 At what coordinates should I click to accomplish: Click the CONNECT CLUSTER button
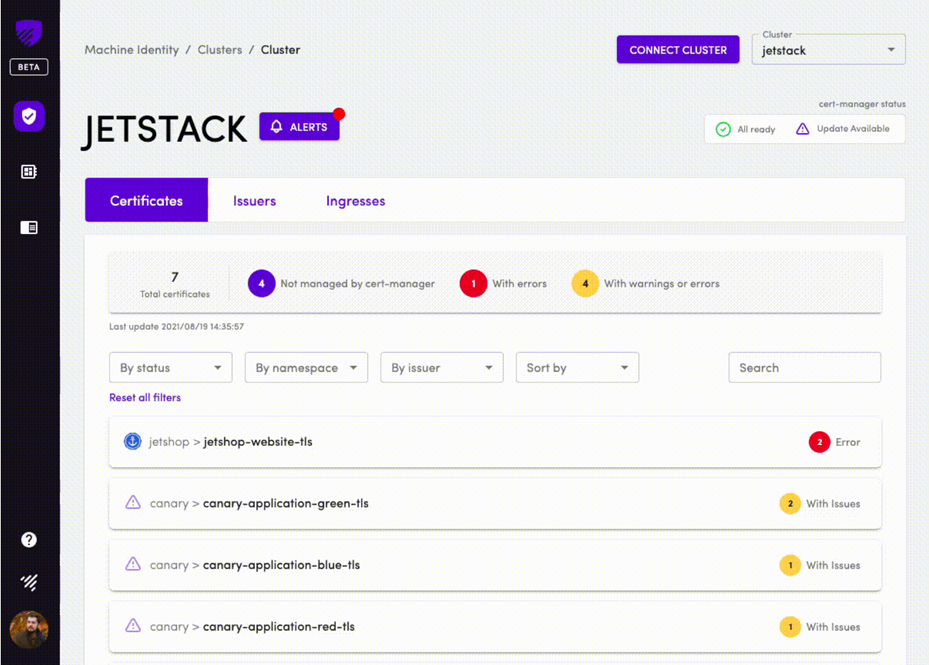click(x=678, y=50)
